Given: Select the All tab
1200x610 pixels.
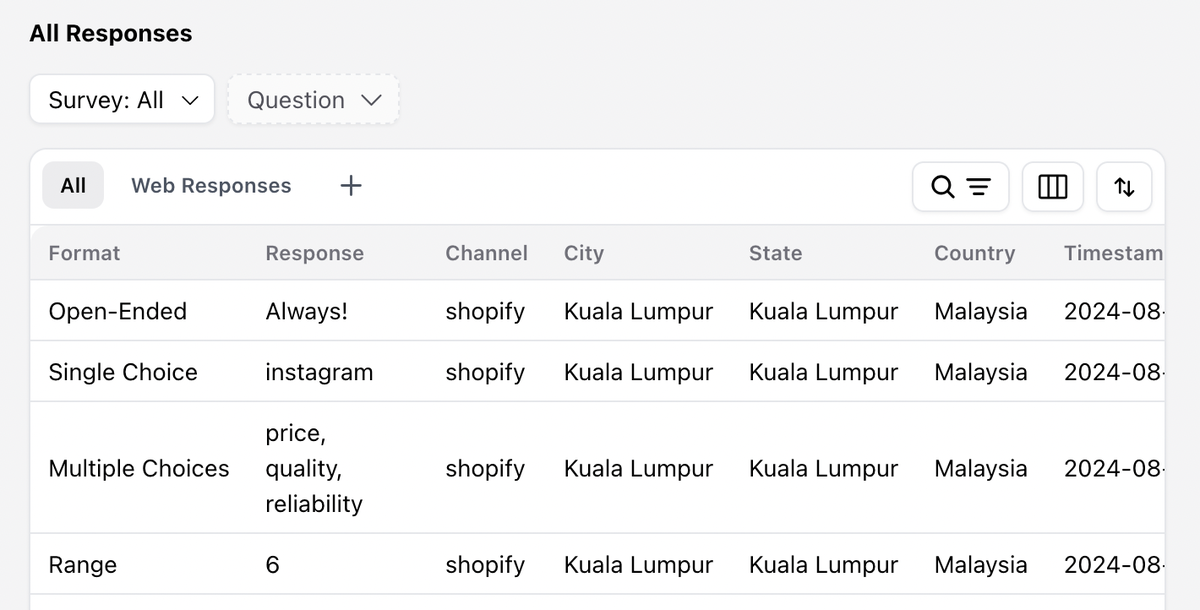Looking at the screenshot, I should 73,186.
